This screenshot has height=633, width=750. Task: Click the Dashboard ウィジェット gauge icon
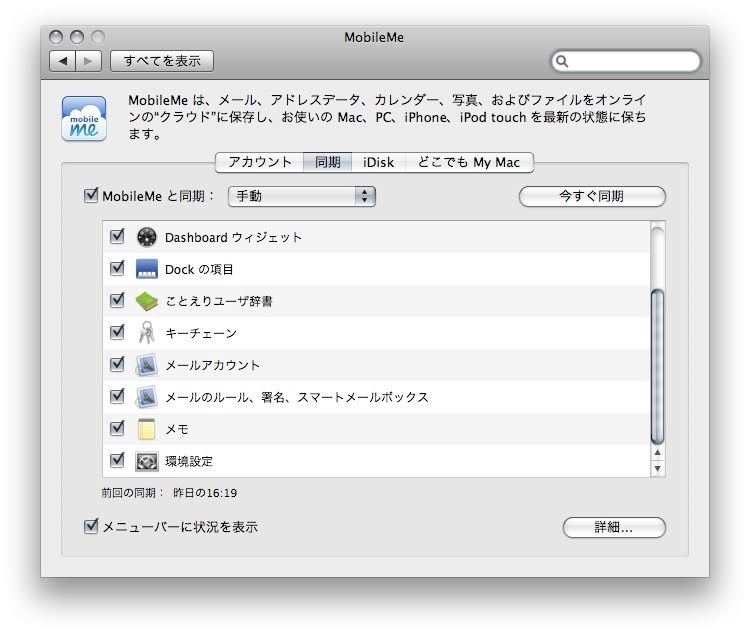pyautogui.click(x=147, y=237)
